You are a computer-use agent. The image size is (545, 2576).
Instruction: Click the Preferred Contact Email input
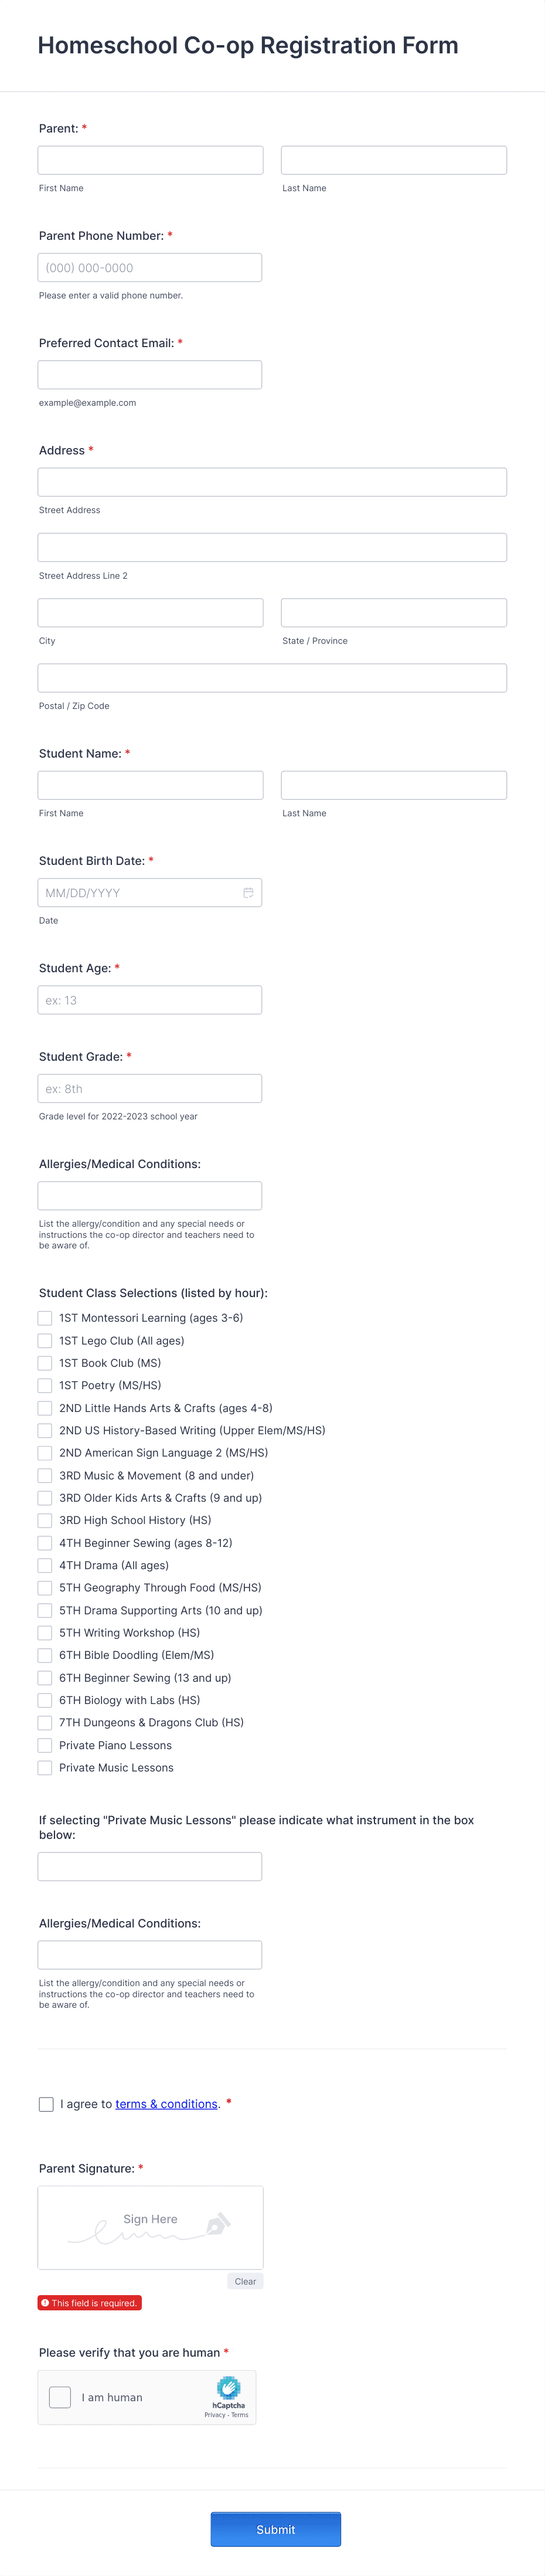click(150, 374)
